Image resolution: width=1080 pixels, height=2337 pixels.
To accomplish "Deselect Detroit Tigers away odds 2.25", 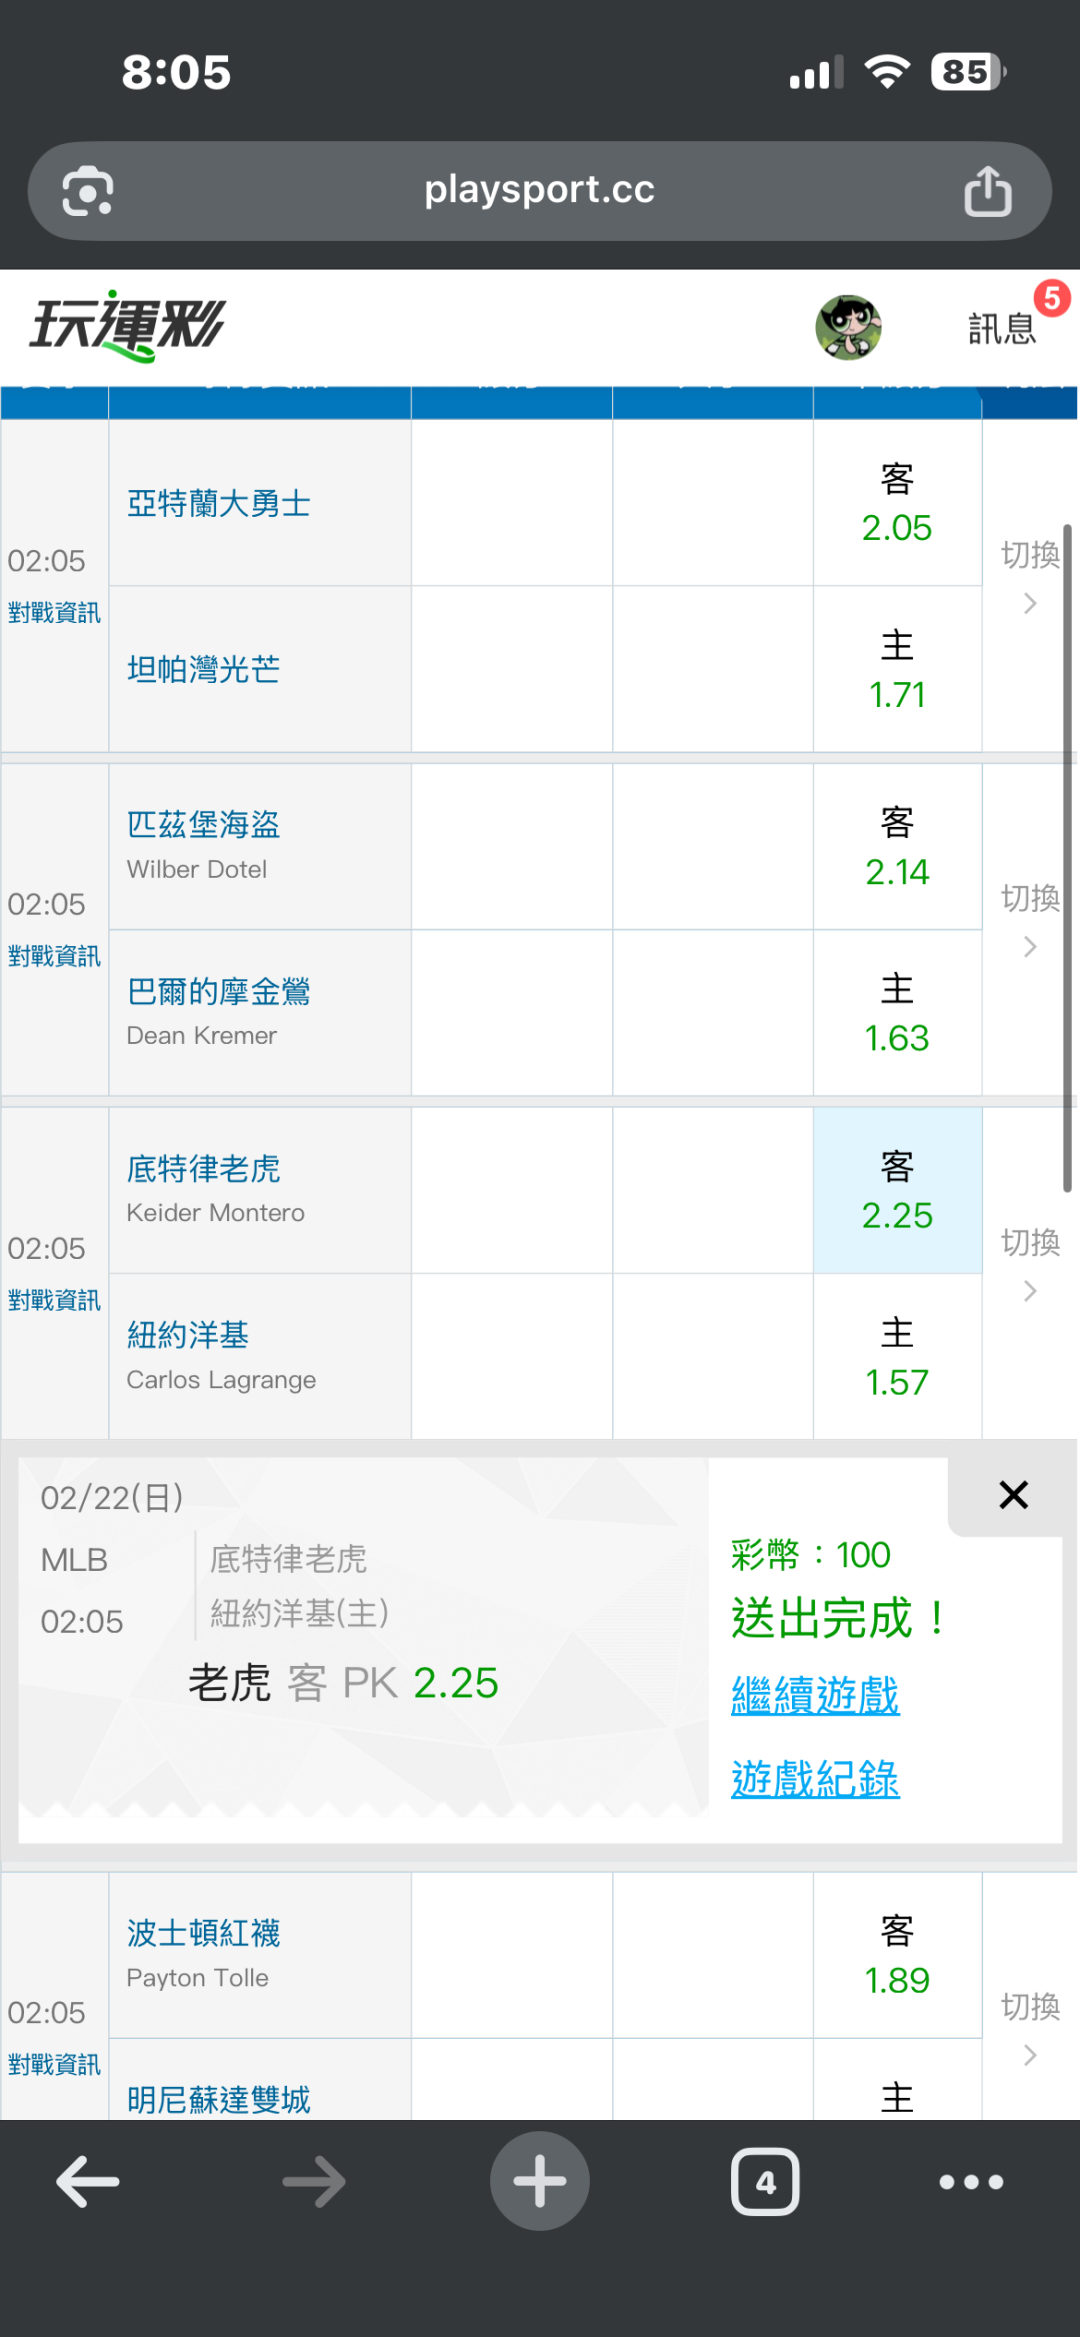I will pos(897,1190).
